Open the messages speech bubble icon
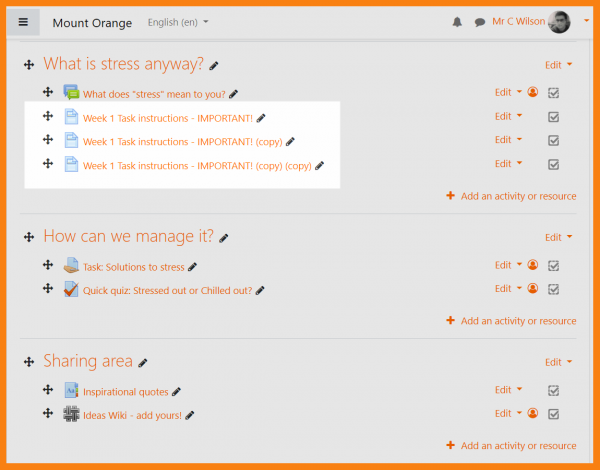The width and height of the screenshot is (600, 470). (x=480, y=22)
